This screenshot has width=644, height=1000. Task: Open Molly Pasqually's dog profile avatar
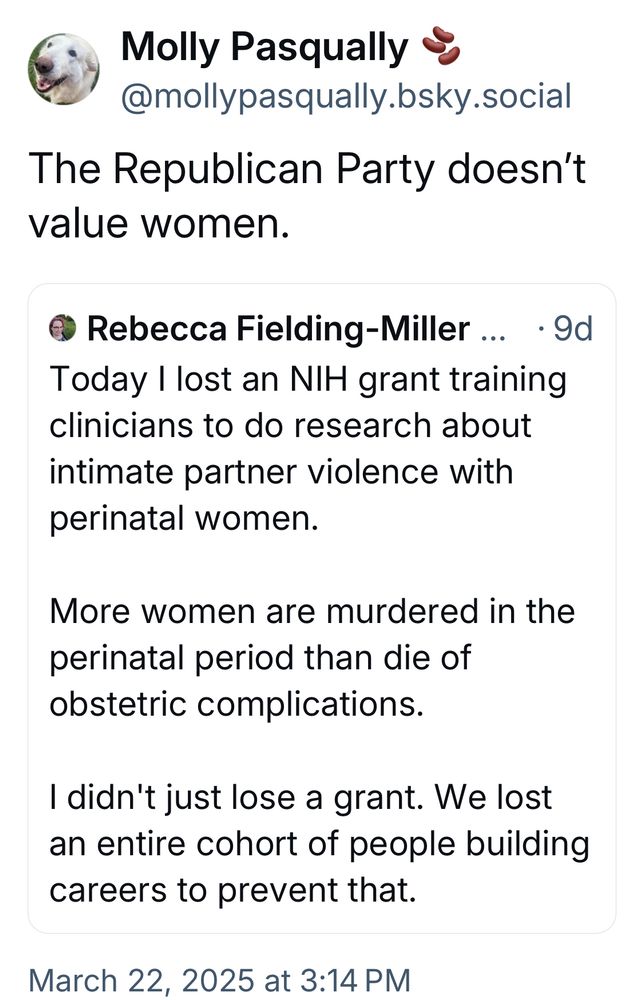click(64, 66)
